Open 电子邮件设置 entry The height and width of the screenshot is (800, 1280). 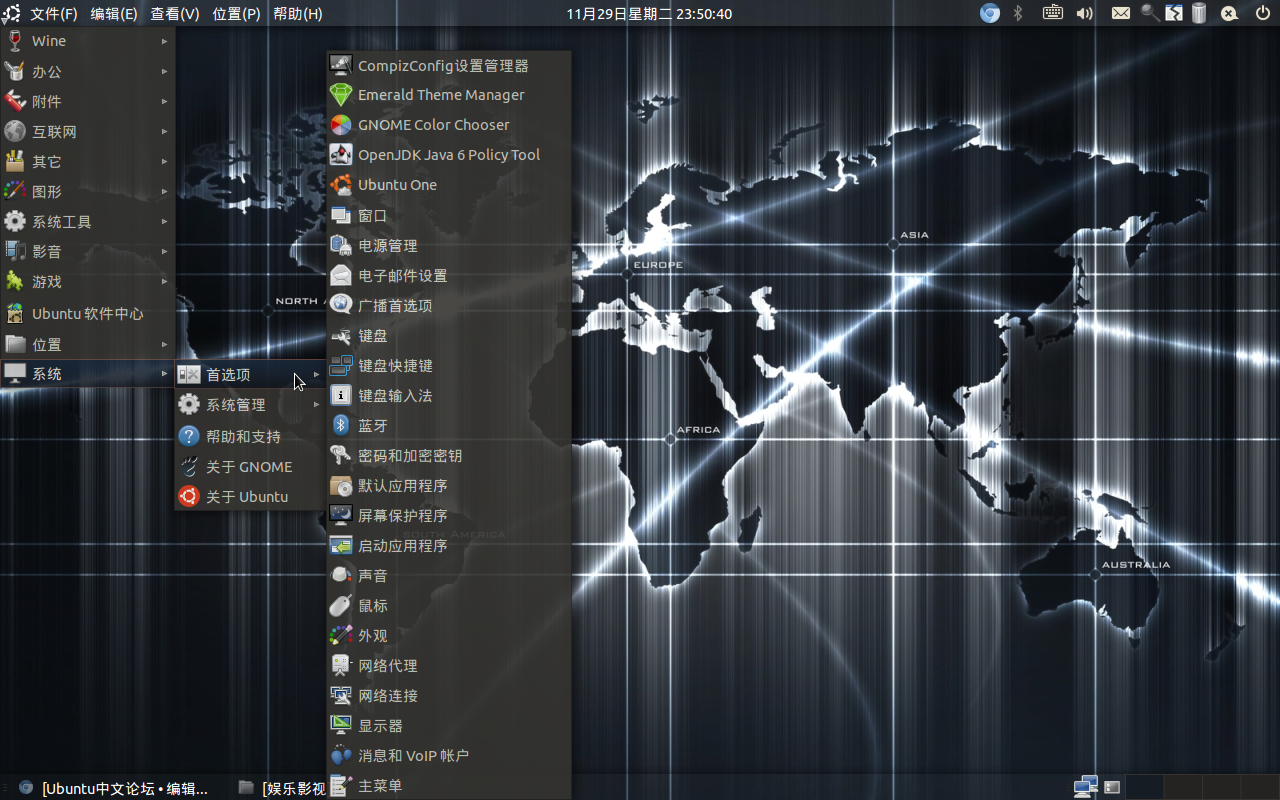pos(449,275)
